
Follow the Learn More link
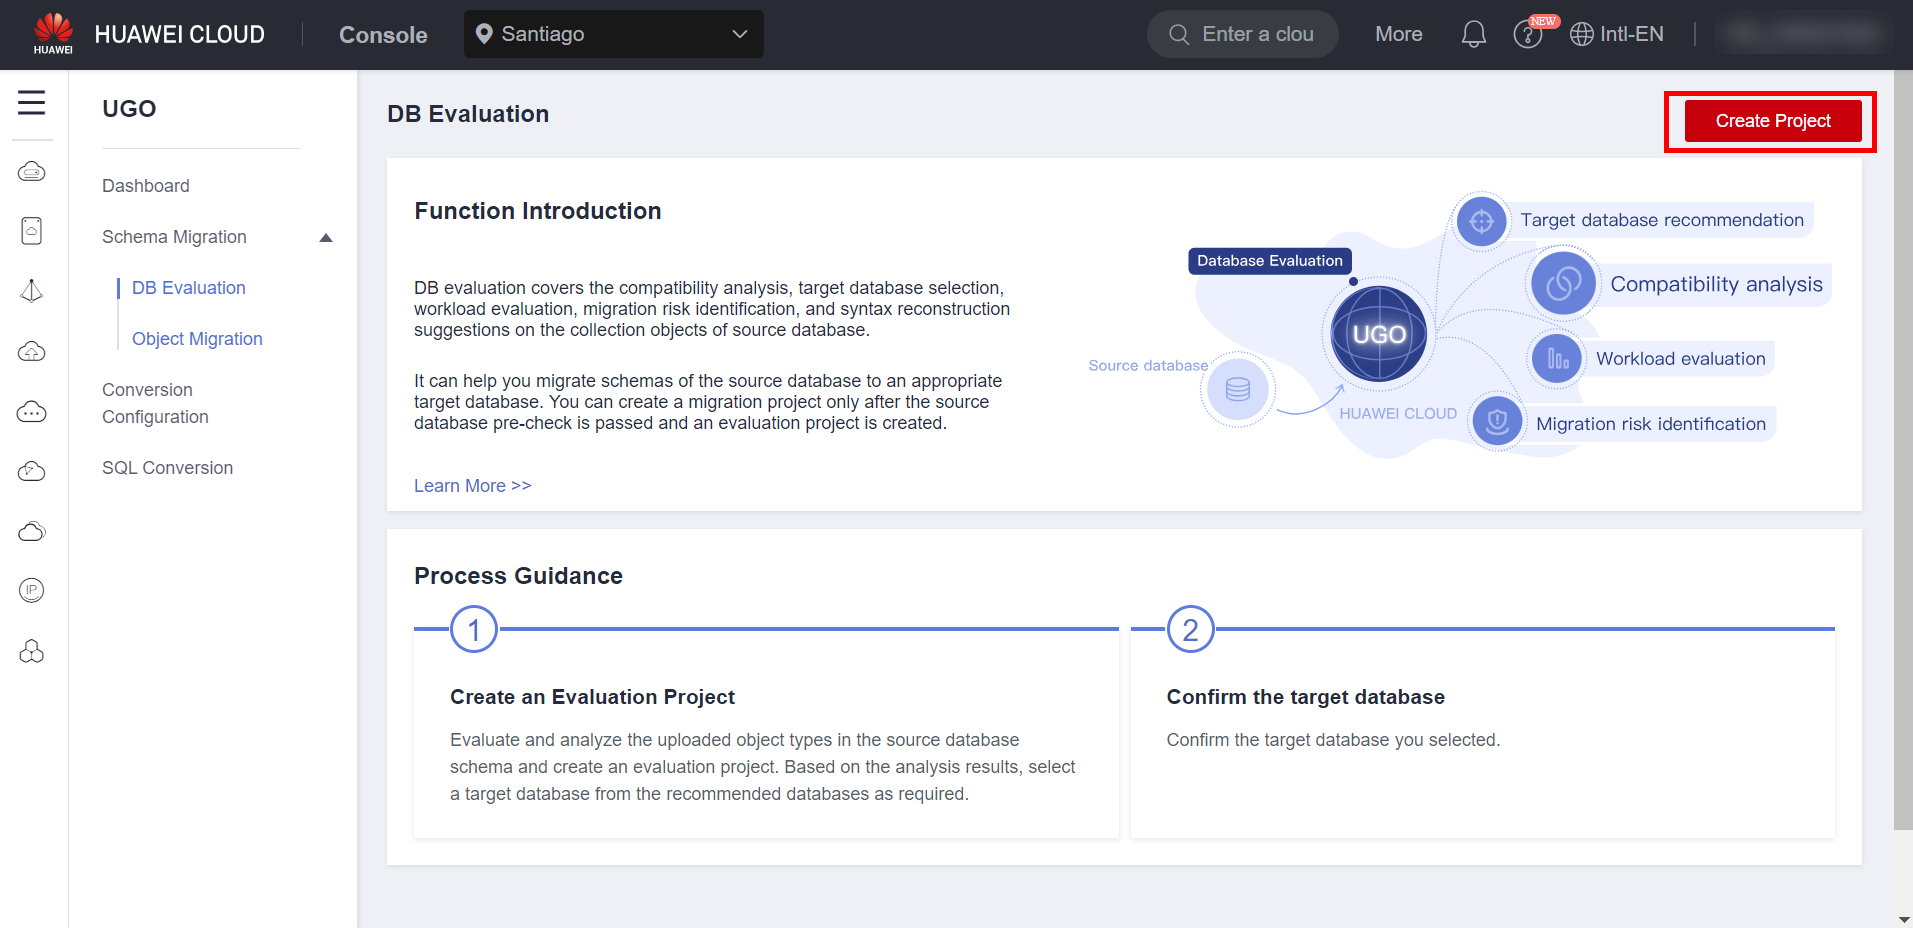[x=472, y=486]
